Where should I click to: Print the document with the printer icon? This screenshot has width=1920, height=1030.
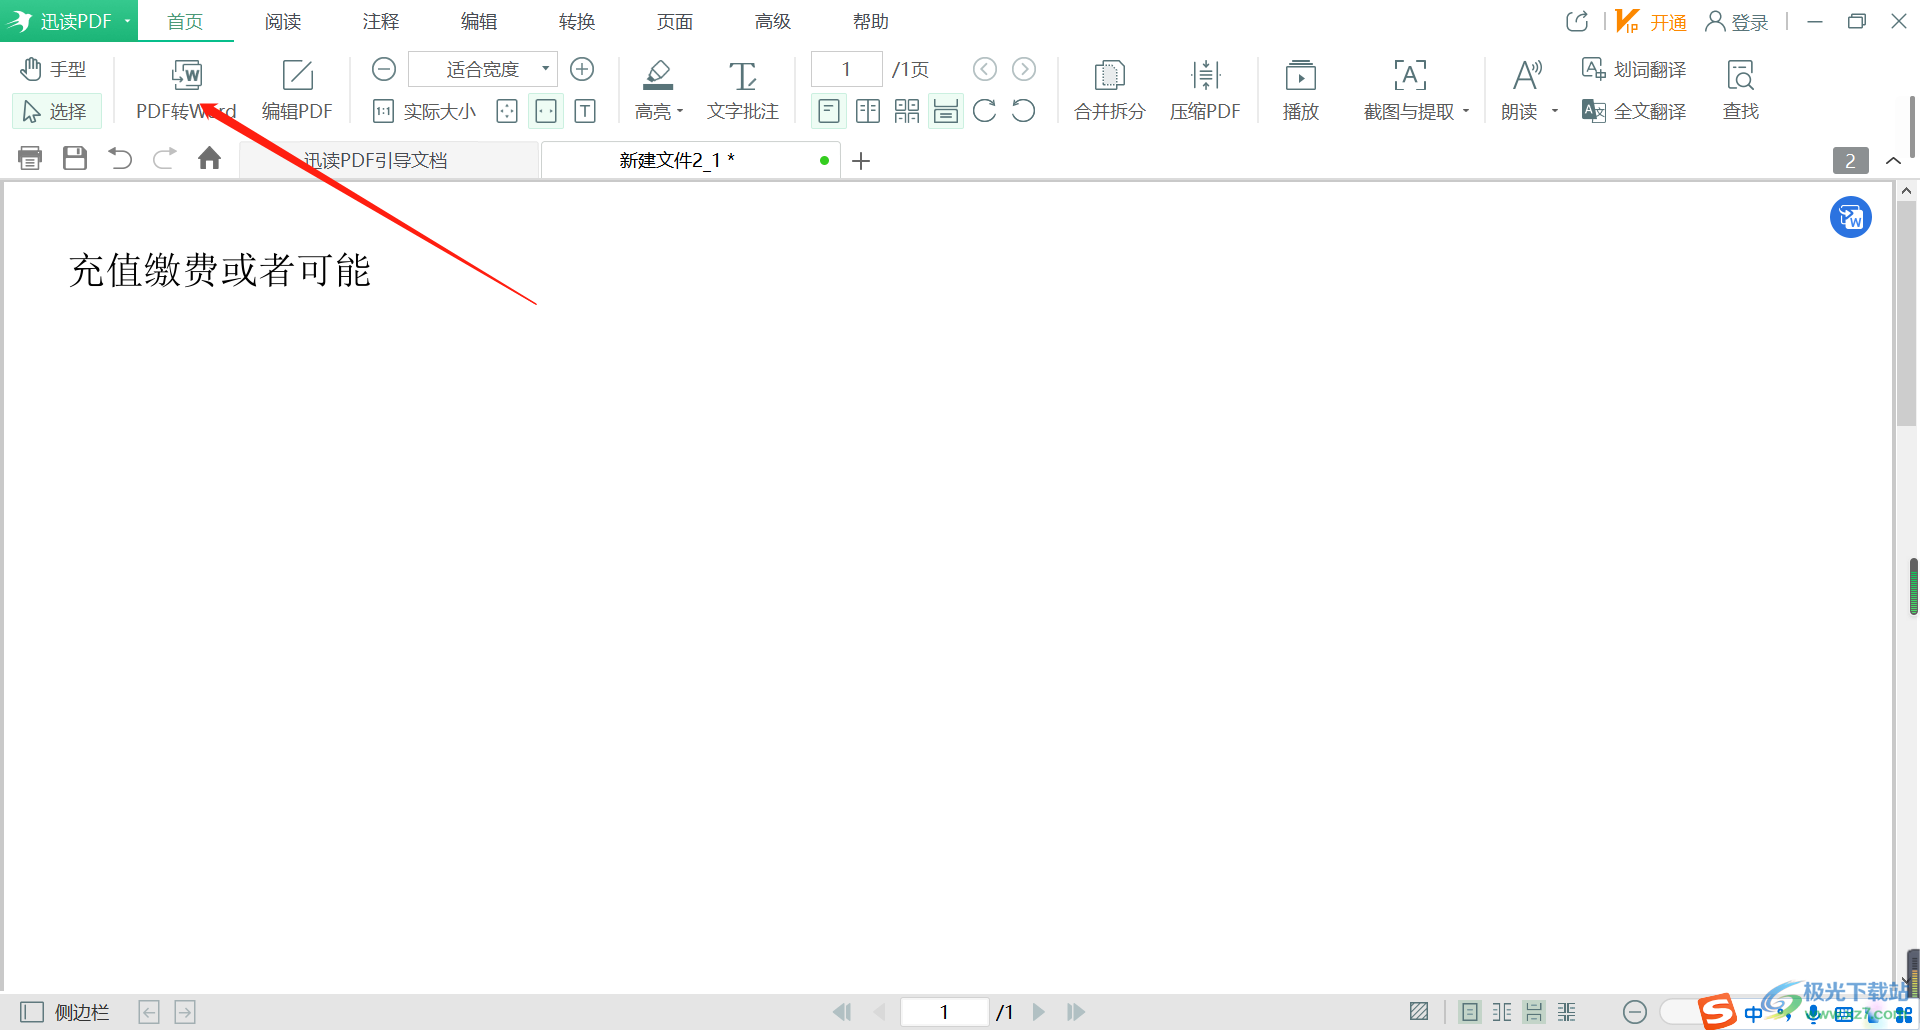pos(30,158)
